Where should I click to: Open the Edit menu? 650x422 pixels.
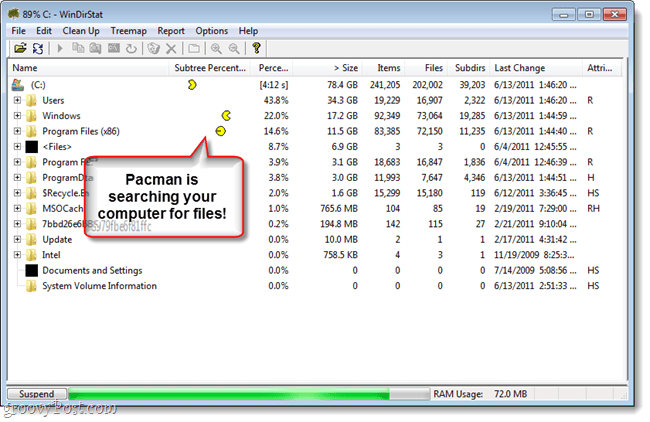(44, 31)
